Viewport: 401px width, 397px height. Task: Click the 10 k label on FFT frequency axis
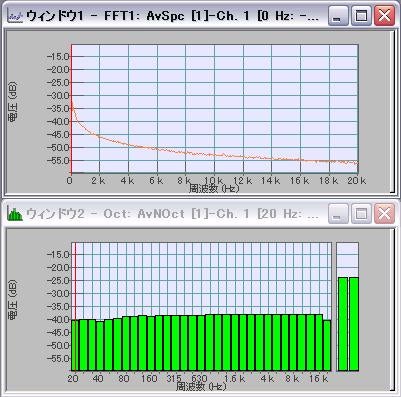[213, 181]
